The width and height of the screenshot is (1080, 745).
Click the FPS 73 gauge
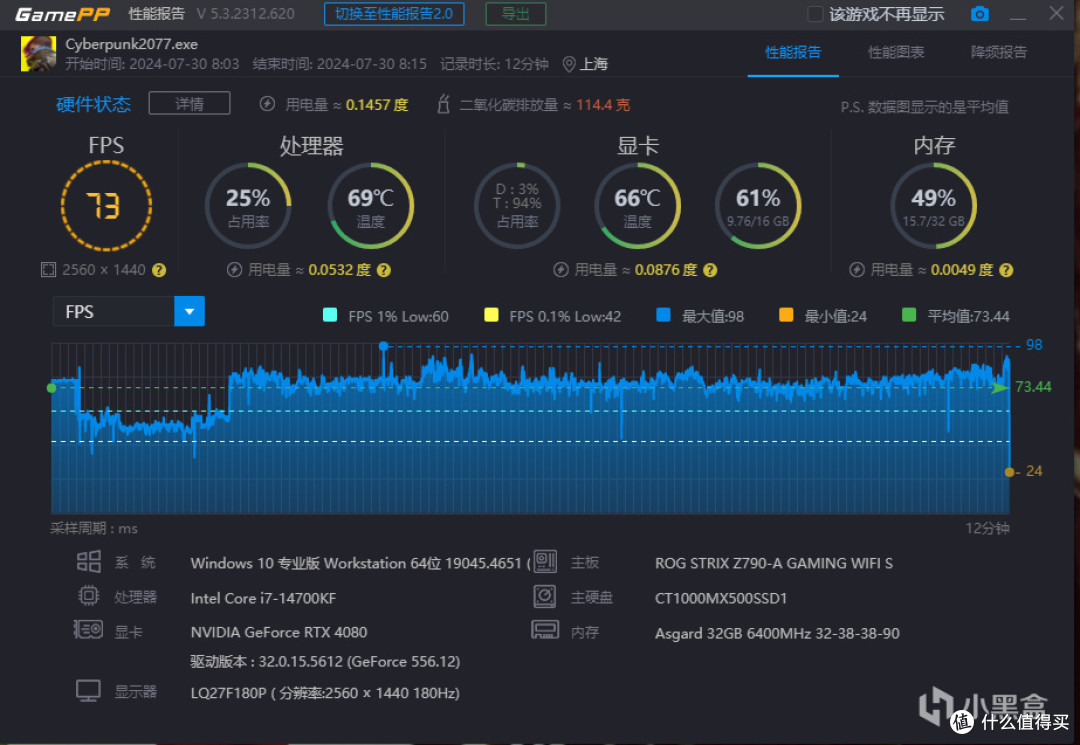coord(106,206)
